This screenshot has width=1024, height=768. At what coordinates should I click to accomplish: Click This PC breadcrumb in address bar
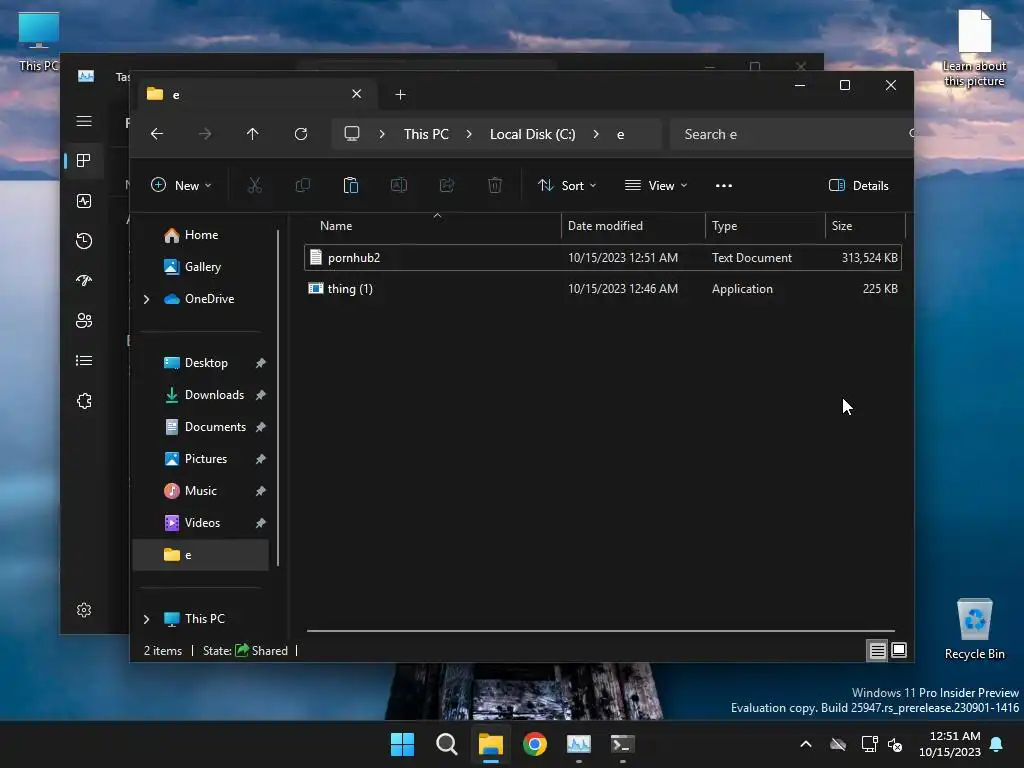426,134
